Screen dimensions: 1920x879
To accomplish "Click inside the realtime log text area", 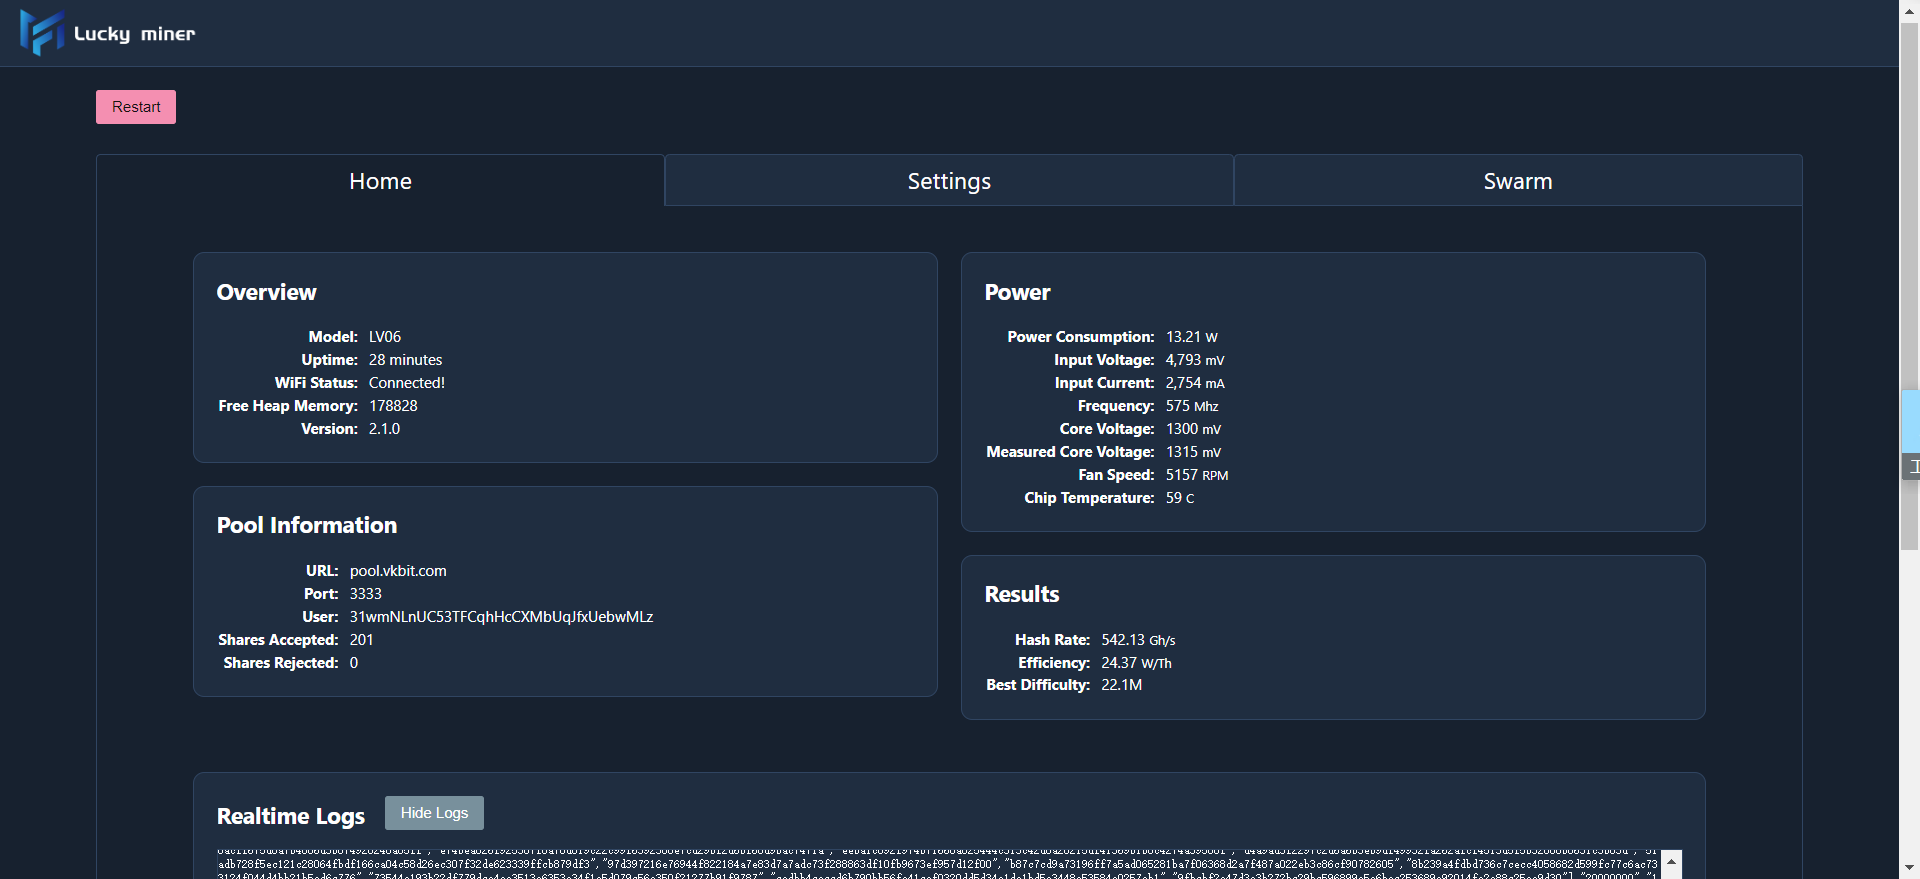I will (x=937, y=864).
